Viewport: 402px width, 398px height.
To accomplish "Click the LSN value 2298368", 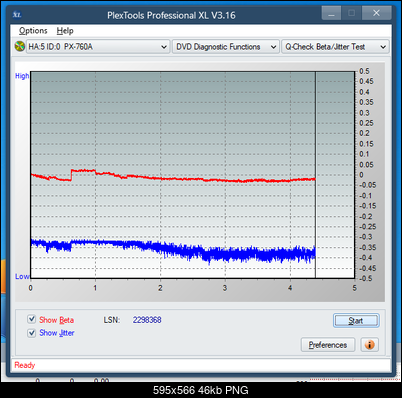I will coord(147,320).
